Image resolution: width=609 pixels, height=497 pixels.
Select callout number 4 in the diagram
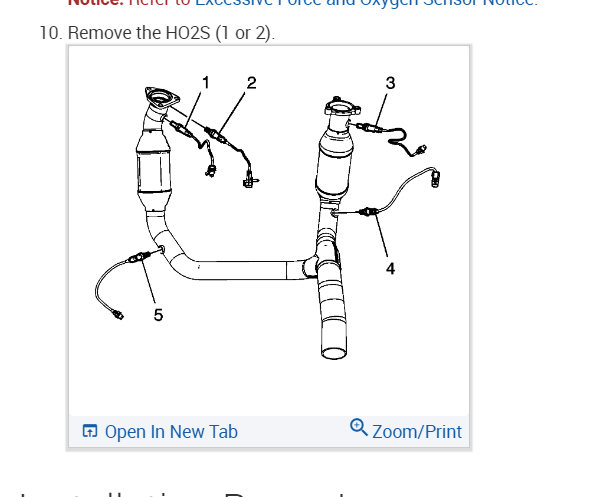[391, 268]
